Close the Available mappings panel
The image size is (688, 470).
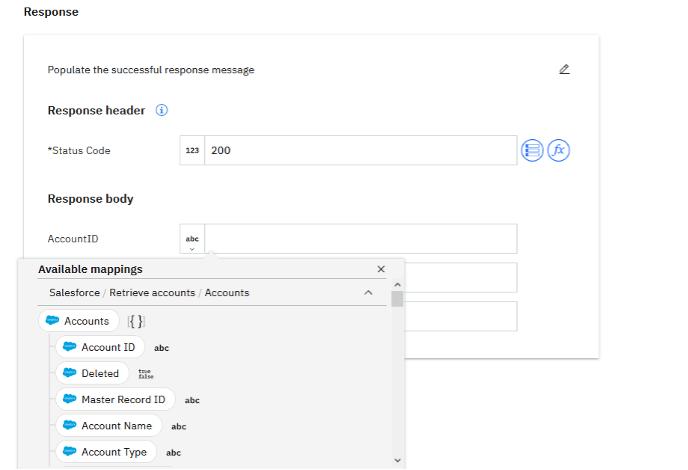pyautogui.click(x=381, y=269)
